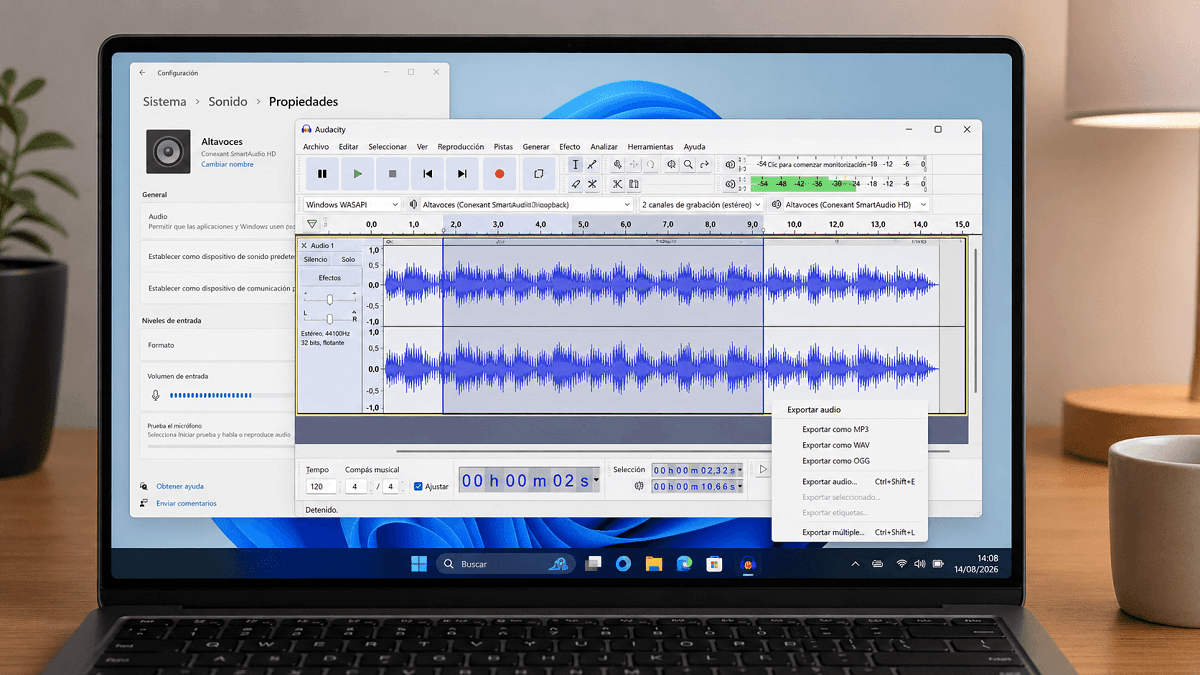Click the Tempo field showing 120

point(321,486)
